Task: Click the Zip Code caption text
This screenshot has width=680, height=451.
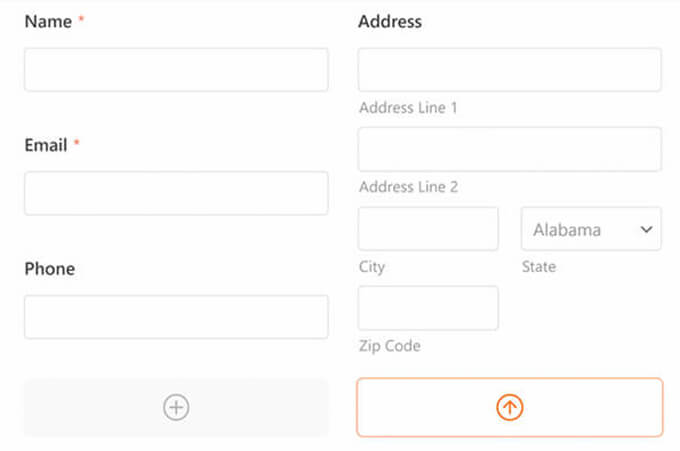Action: click(x=390, y=346)
